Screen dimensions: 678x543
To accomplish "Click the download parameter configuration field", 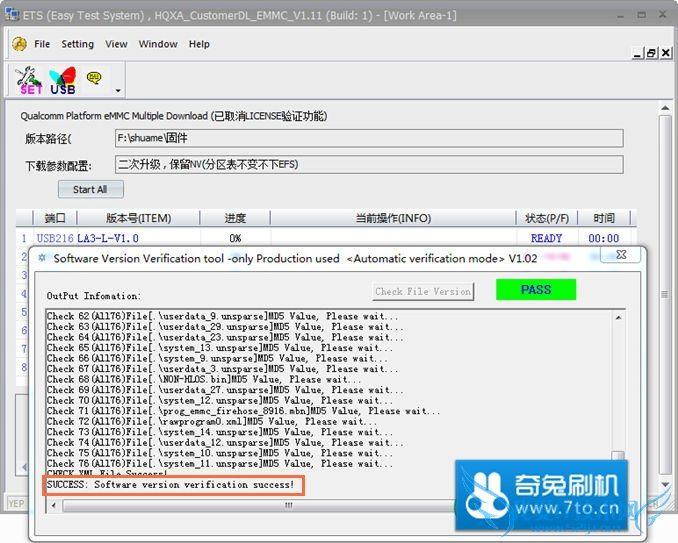I will 369,165.
